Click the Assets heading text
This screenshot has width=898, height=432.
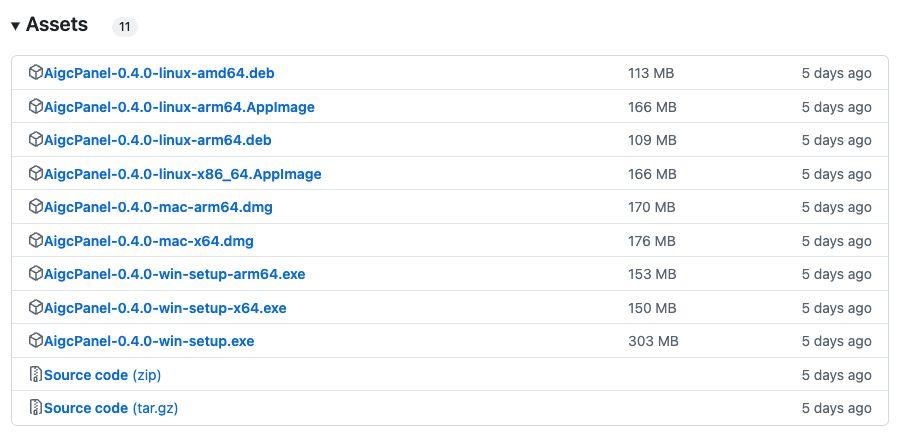point(57,25)
